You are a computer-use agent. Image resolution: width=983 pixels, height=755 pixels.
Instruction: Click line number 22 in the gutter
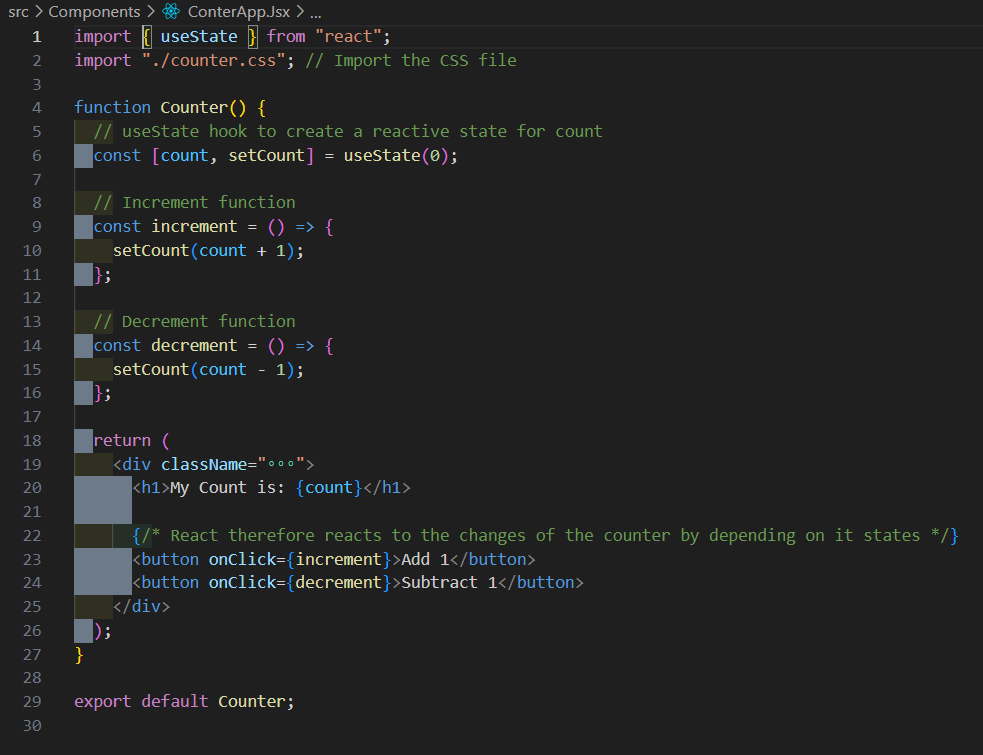click(32, 536)
